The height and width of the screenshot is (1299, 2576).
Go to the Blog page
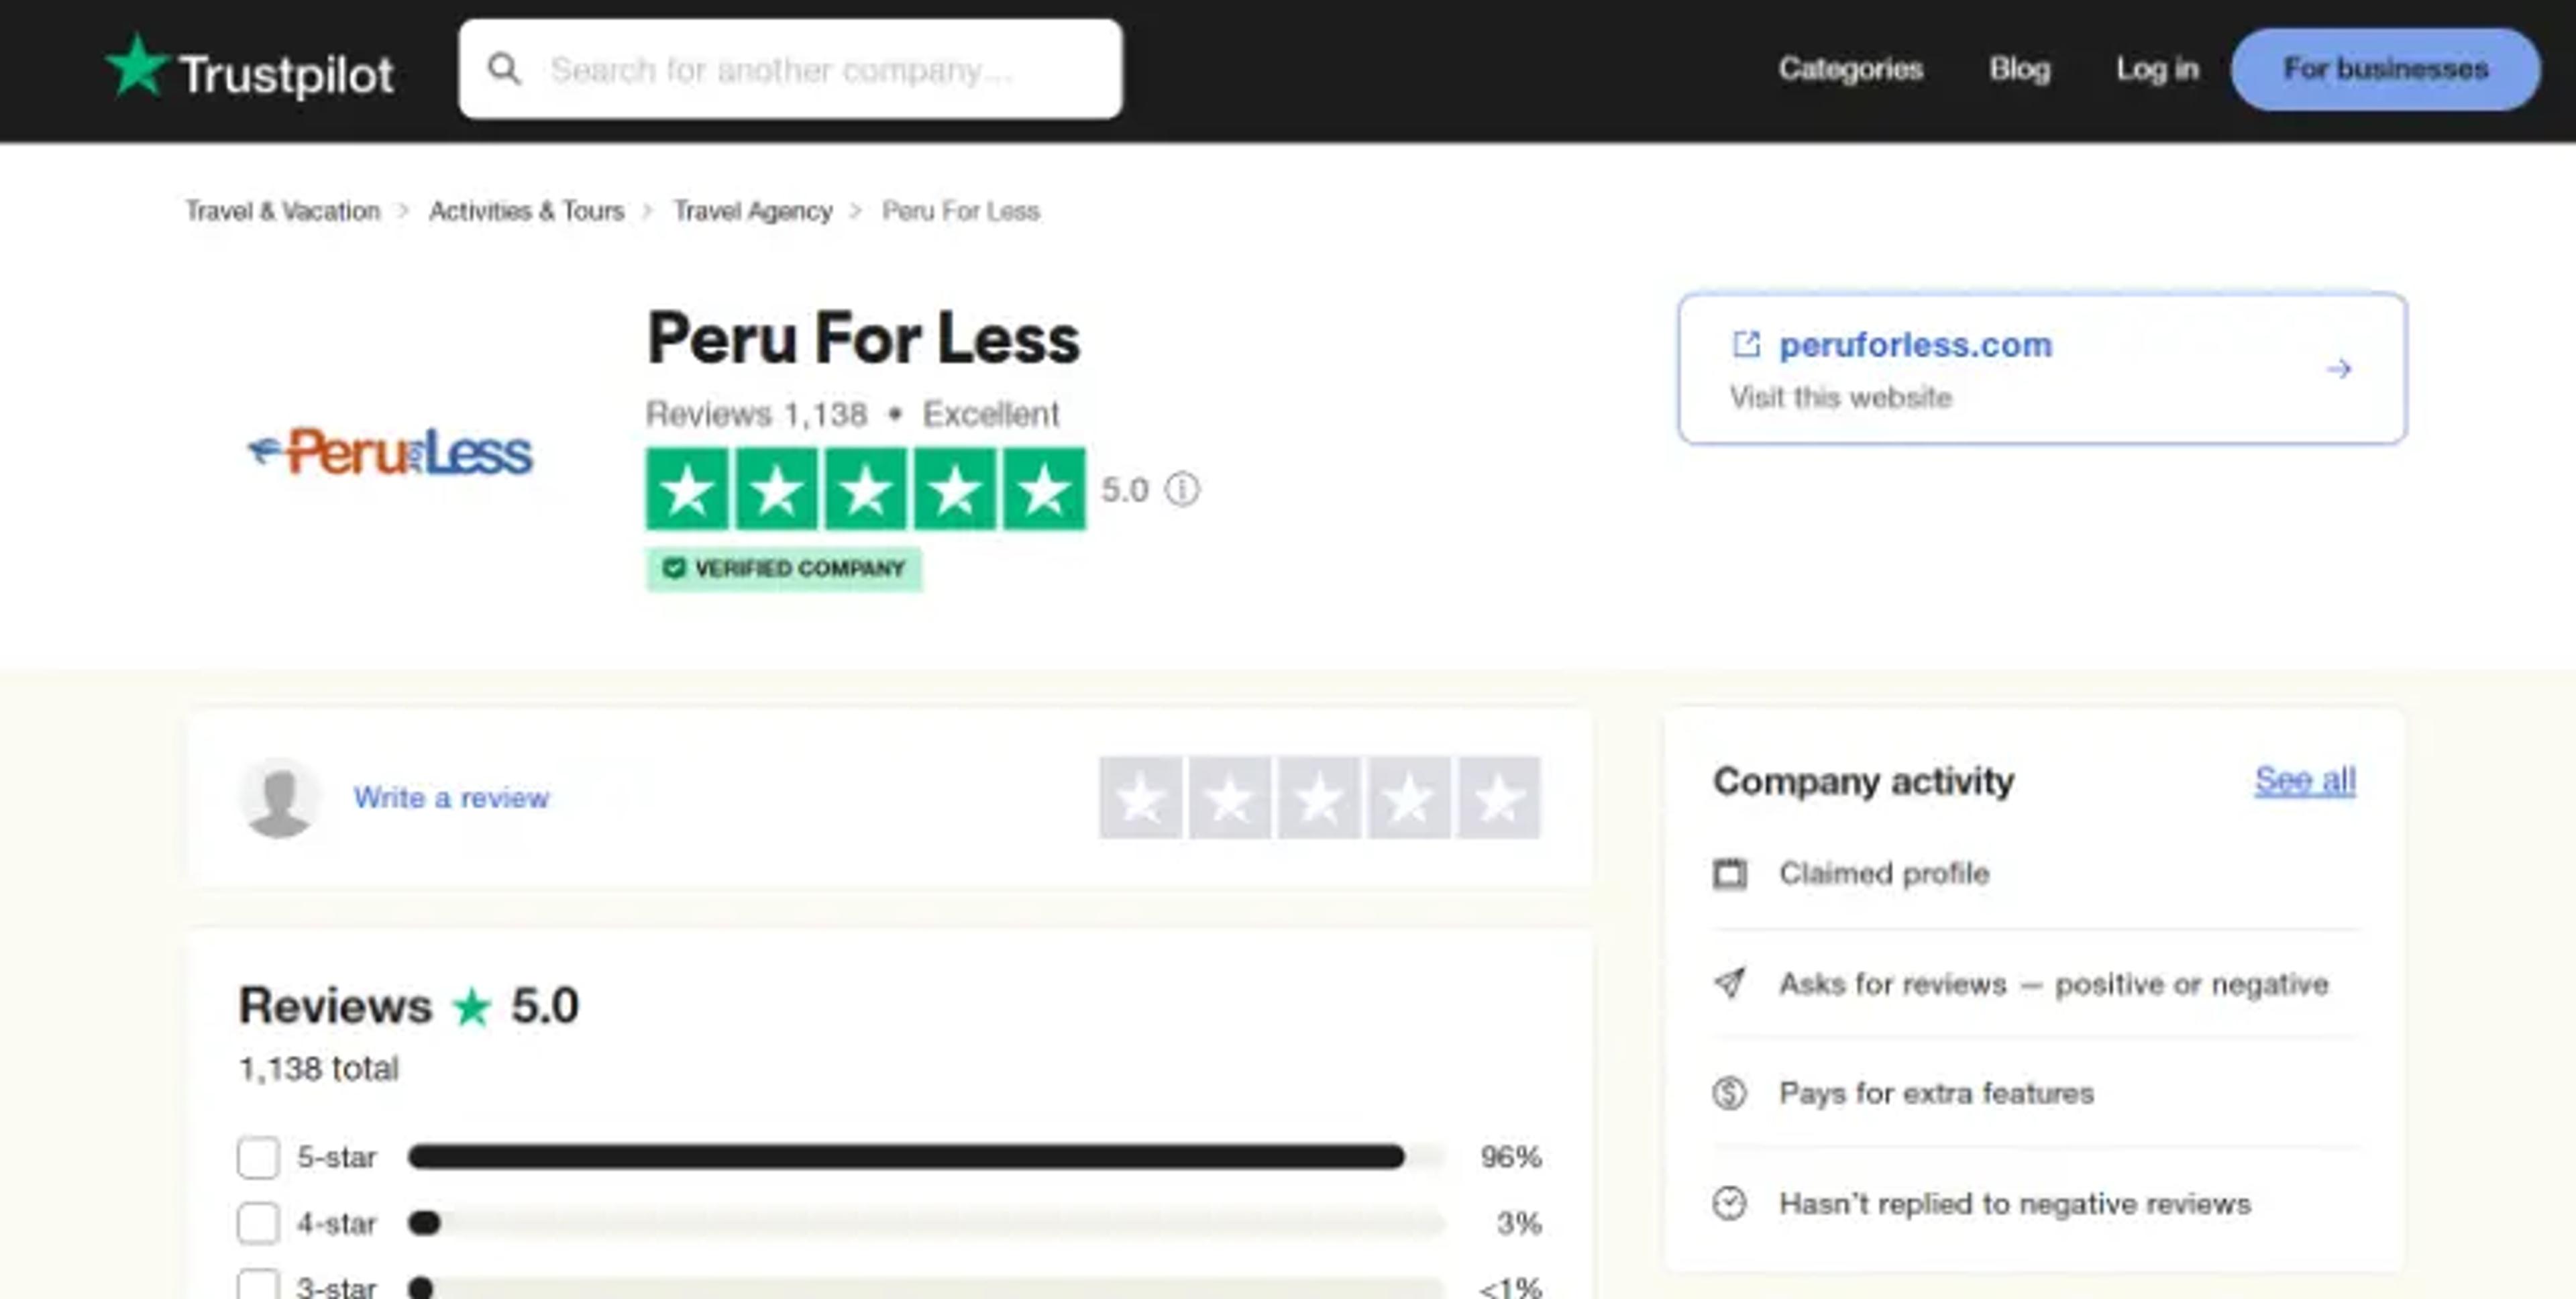2019,69
